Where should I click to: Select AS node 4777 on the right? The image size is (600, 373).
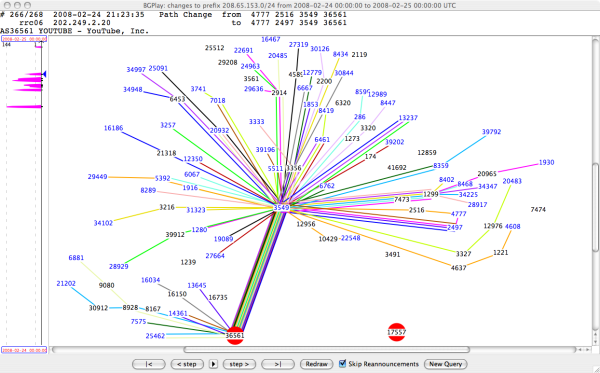[x=458, y=214]
